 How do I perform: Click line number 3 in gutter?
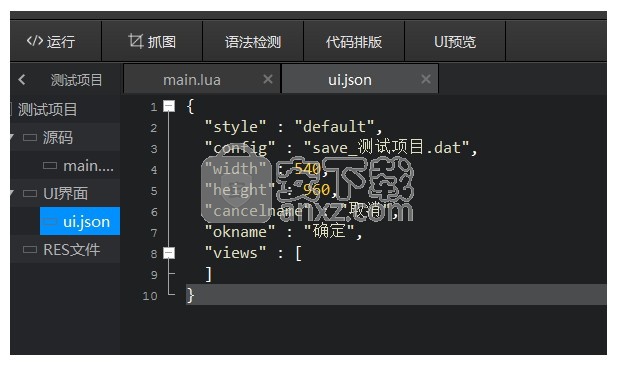[x=154, y=149]
